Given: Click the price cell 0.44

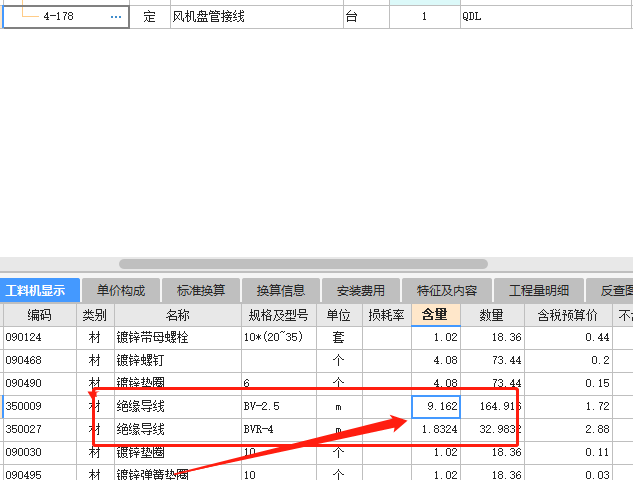Looking at the screenshot, I should click(x=568, y=337).
